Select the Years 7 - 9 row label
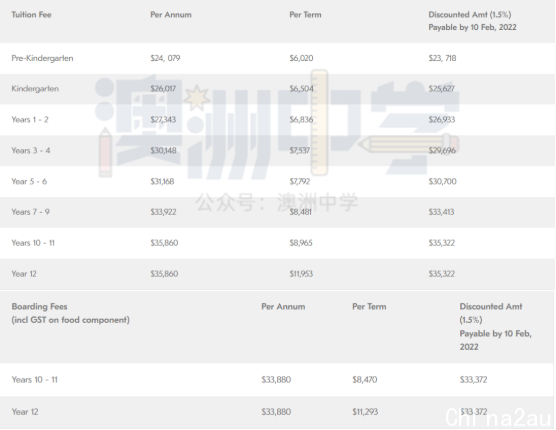The image size is (556, 430). pos(30,212)
